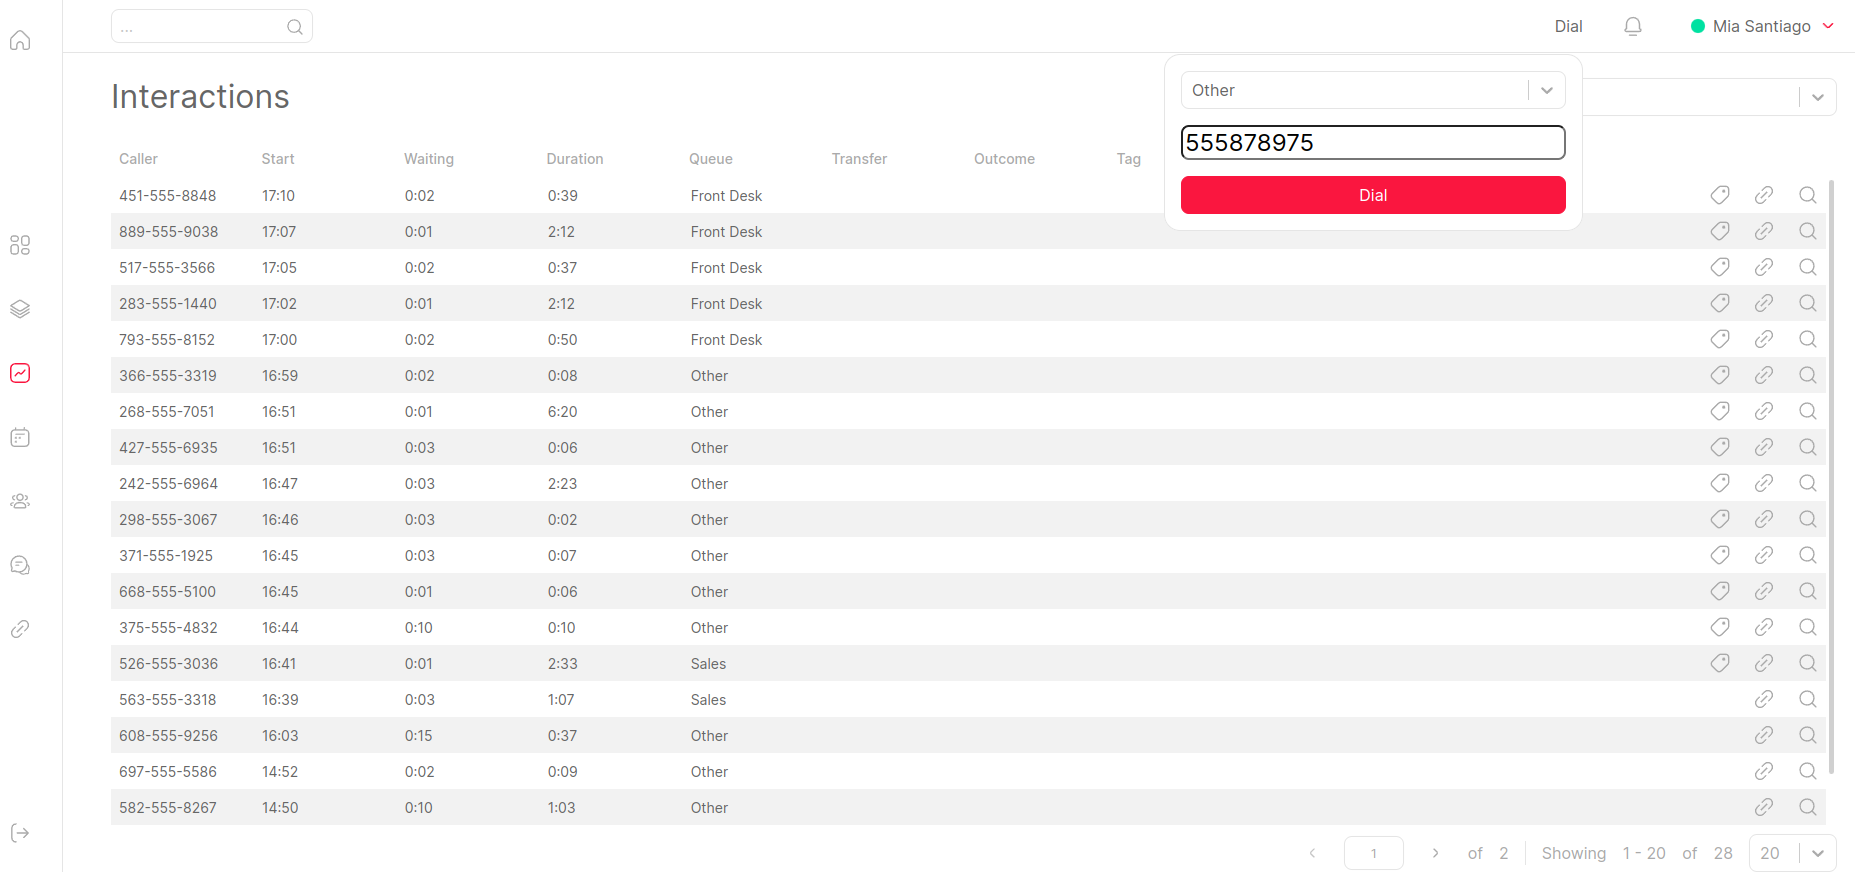Tag the 283-555-1440 interaction
Image resolution: width=1855 pixels, height=872 pixels.
(x=1720, y=303)
